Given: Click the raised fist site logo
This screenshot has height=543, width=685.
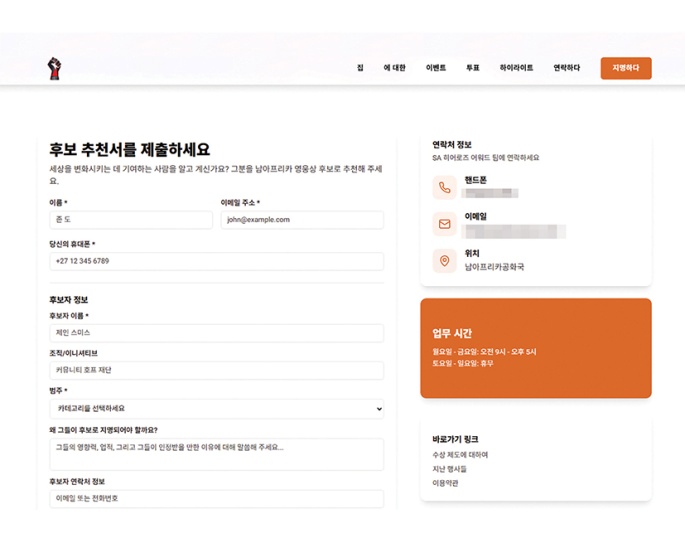Looking at the screenshot, I should coord(54,68).
